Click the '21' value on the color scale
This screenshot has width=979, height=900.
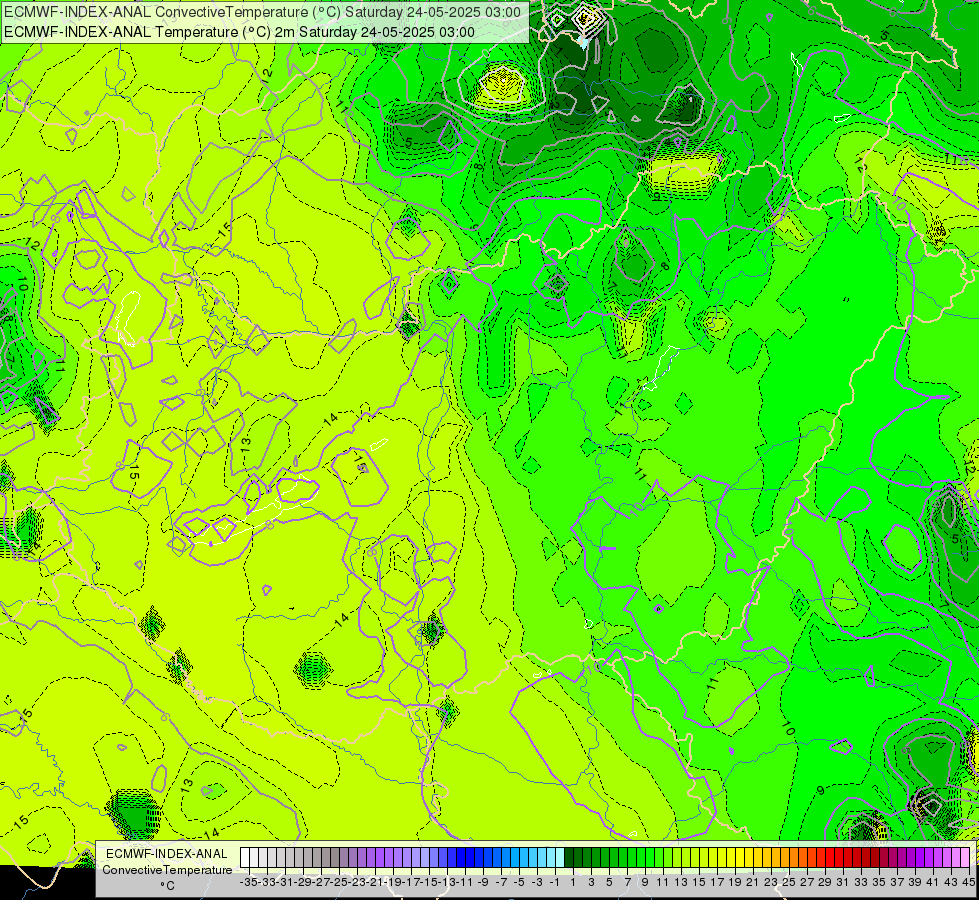(x=753, y=882)
